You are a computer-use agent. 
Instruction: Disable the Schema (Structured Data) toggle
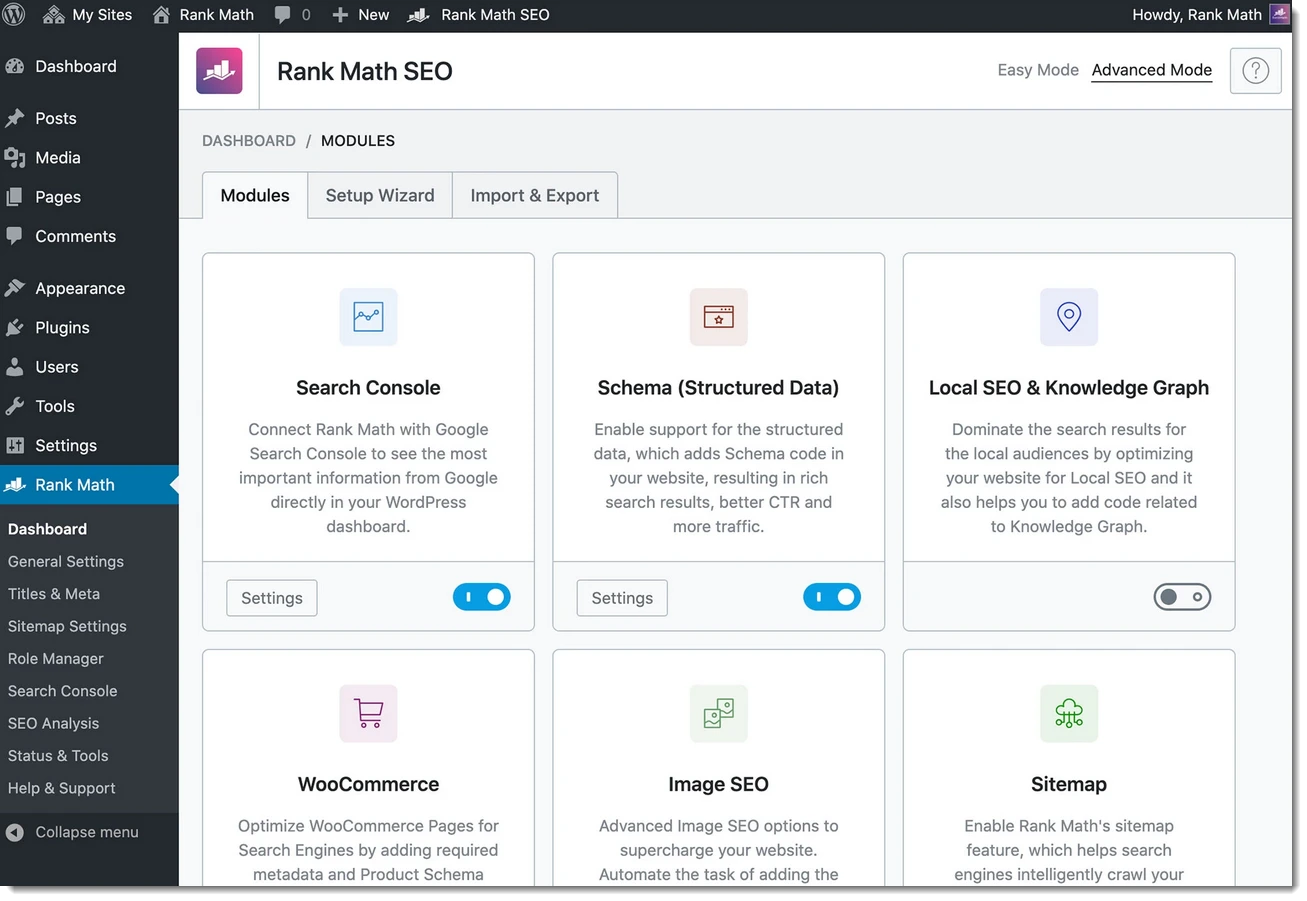click(x=832, y=597)
